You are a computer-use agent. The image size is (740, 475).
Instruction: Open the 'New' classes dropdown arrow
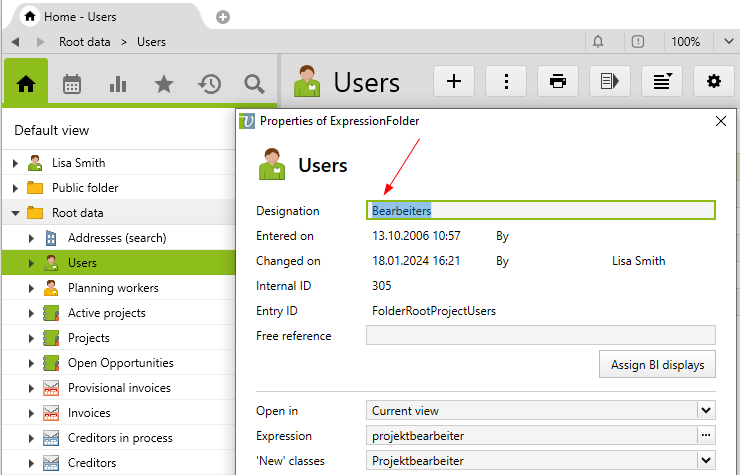coord(706,460)
